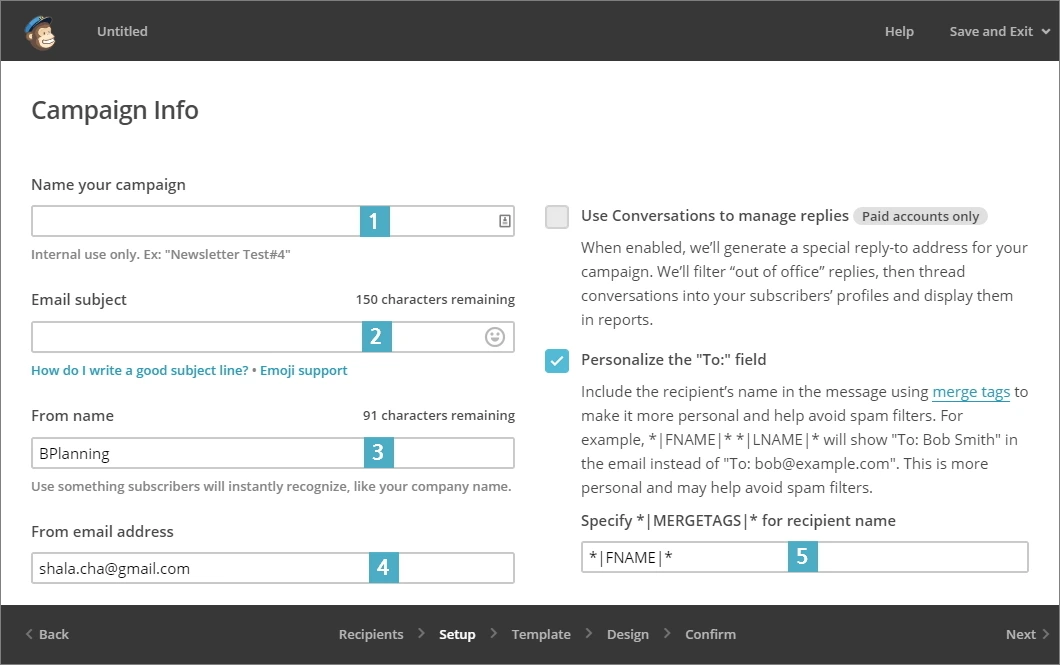The height and width of the screenshot is (665, 1060).
Task: Switch to the Template step
Action: (541, 635)
